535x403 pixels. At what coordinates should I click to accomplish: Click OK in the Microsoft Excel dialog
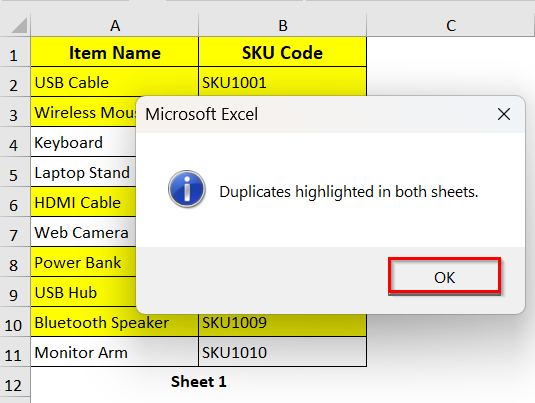tap(444, 277)
